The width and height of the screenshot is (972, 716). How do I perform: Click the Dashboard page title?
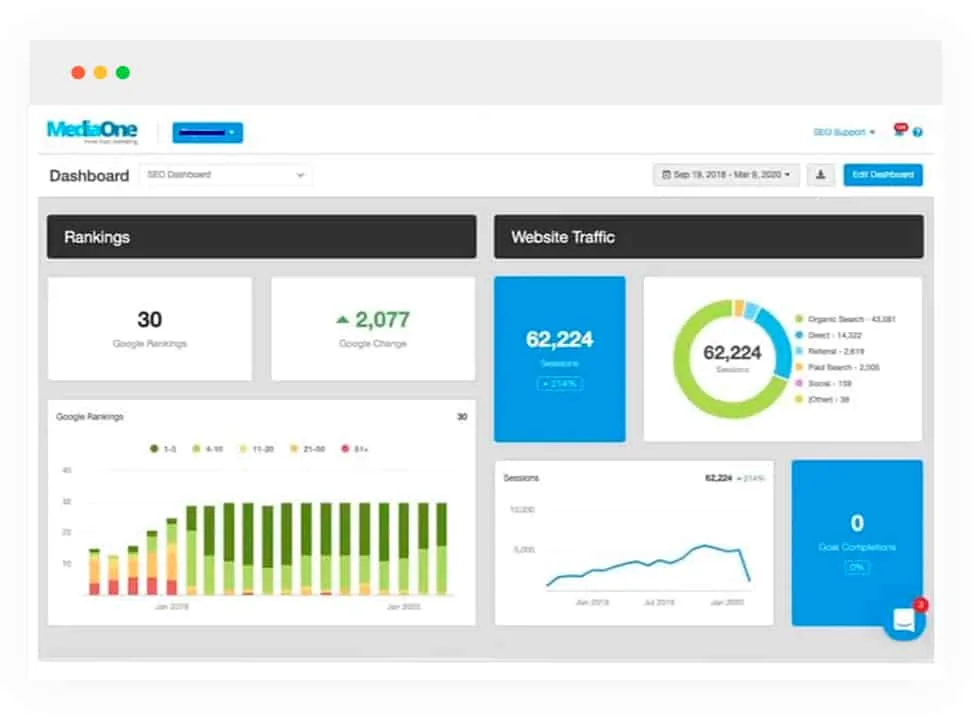pyautogui.click(x=89, y=176)
